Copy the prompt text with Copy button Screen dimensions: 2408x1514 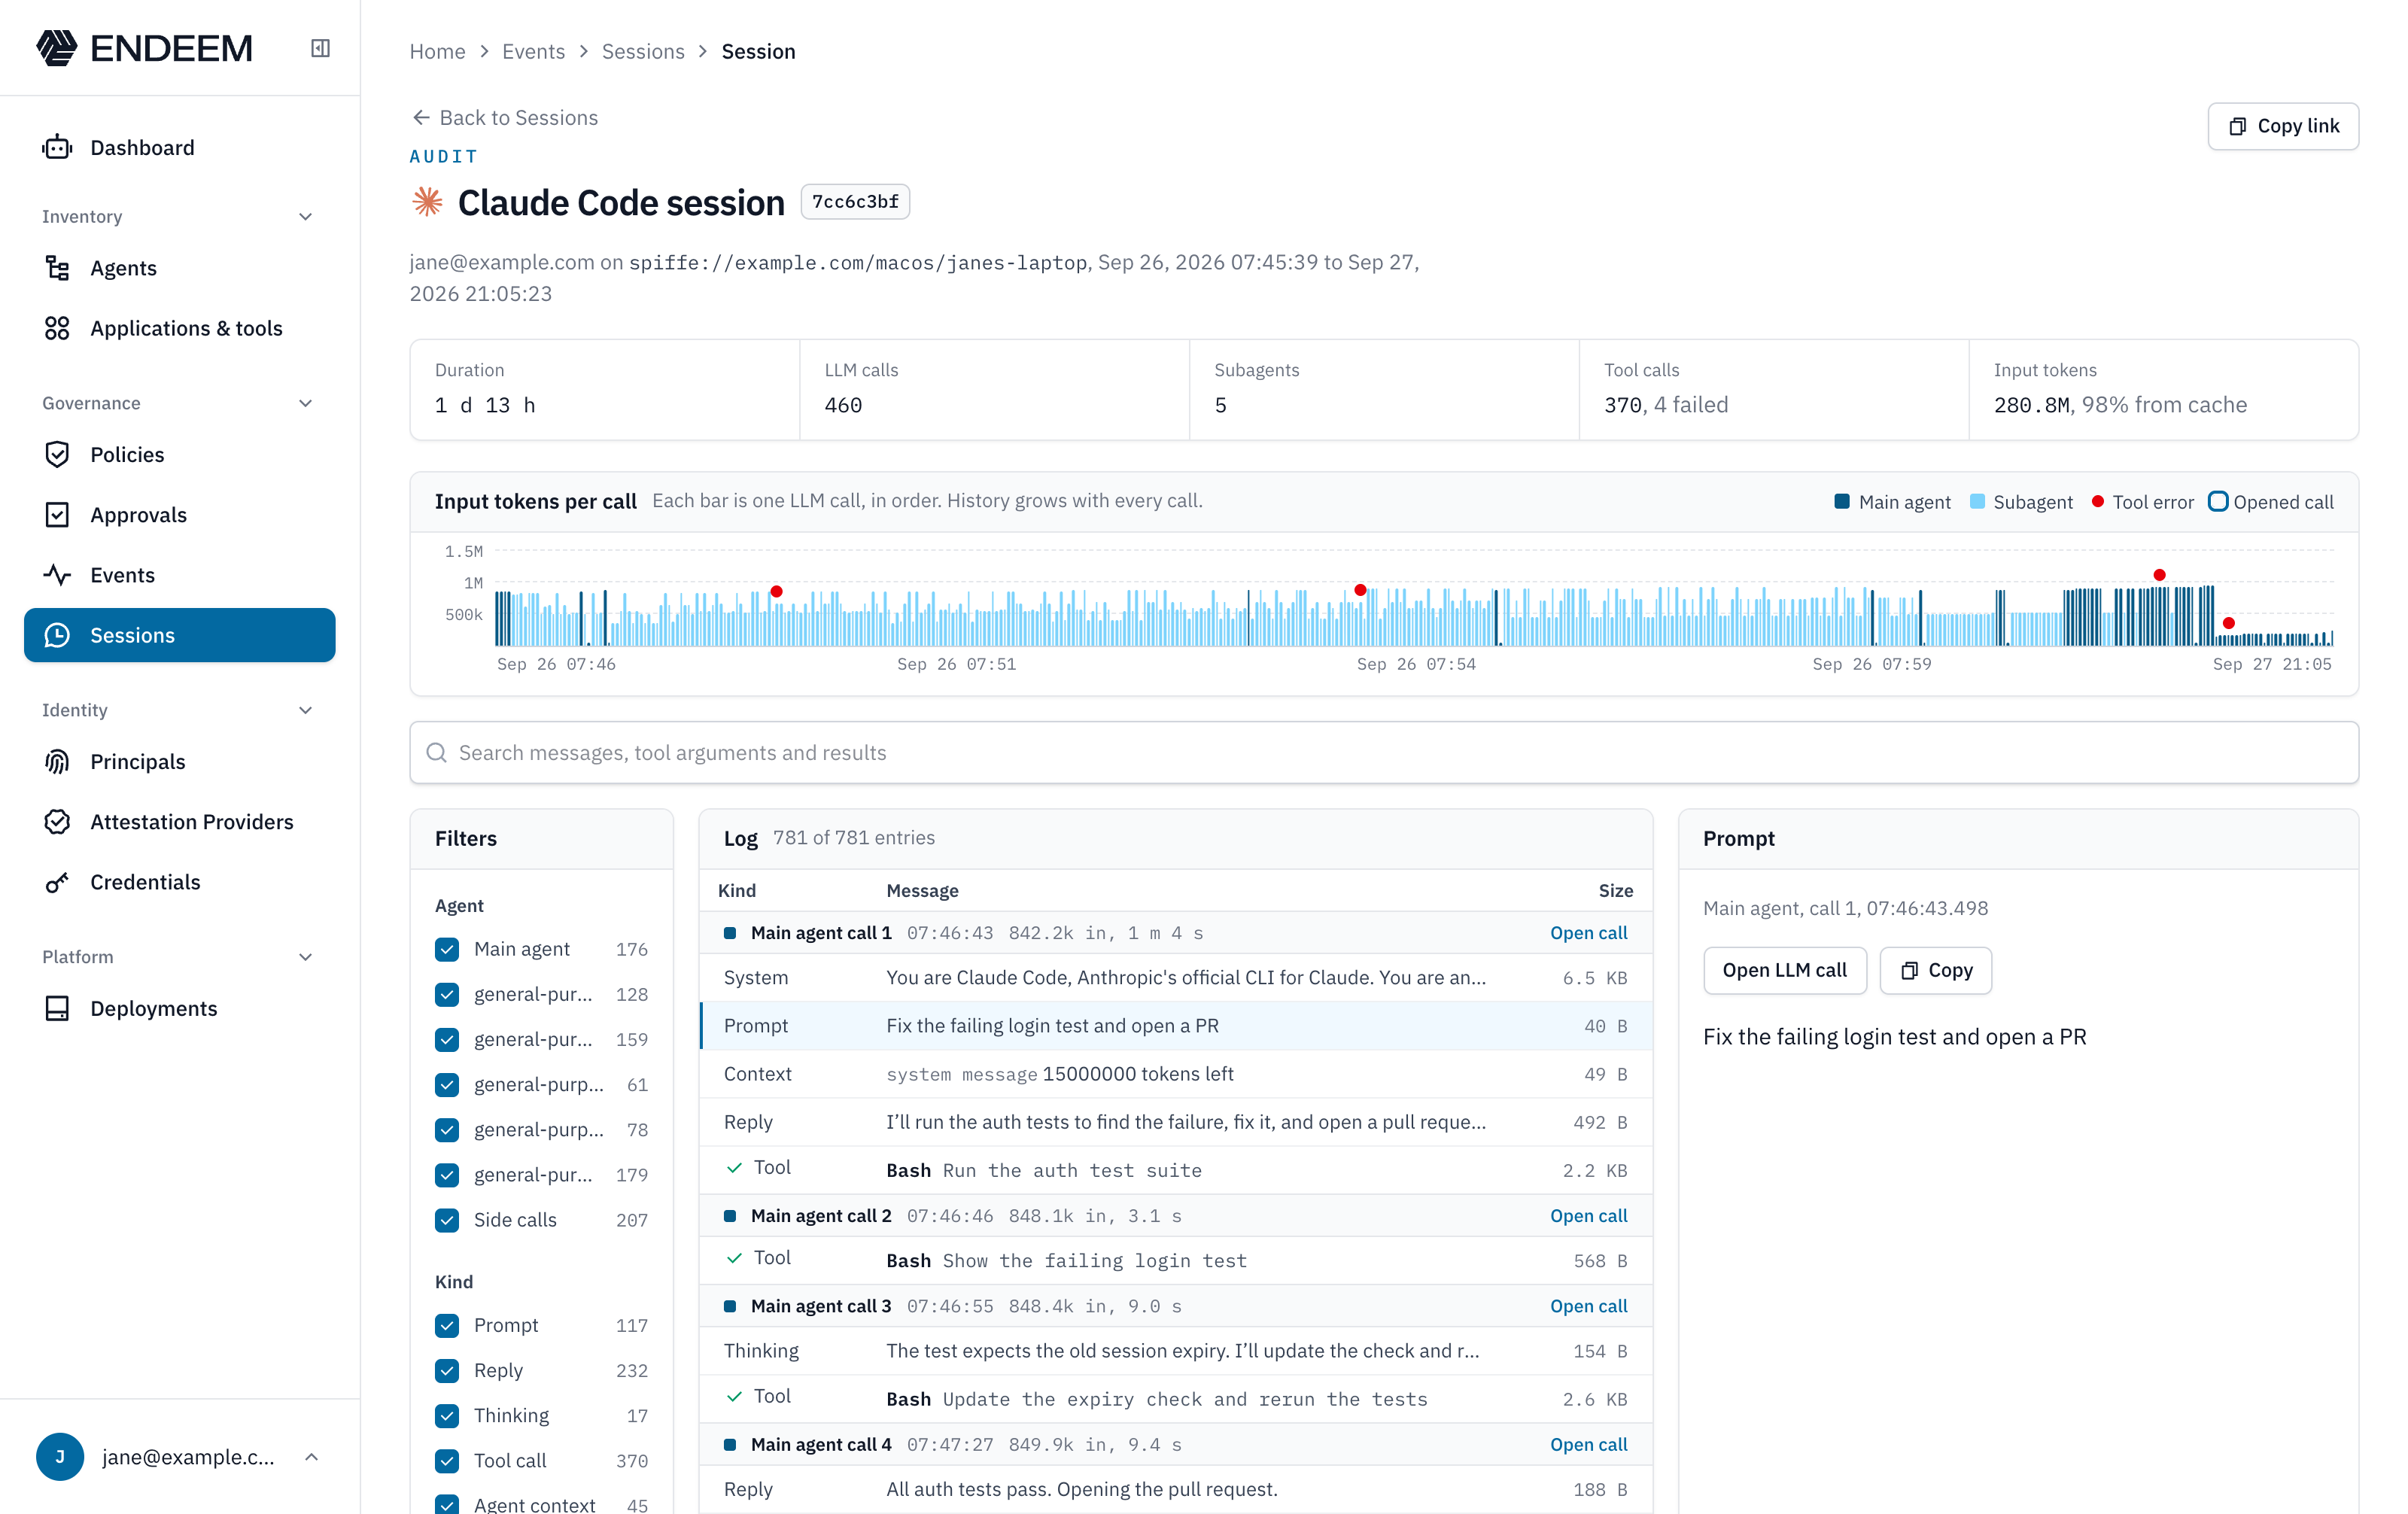[1935, 970]
